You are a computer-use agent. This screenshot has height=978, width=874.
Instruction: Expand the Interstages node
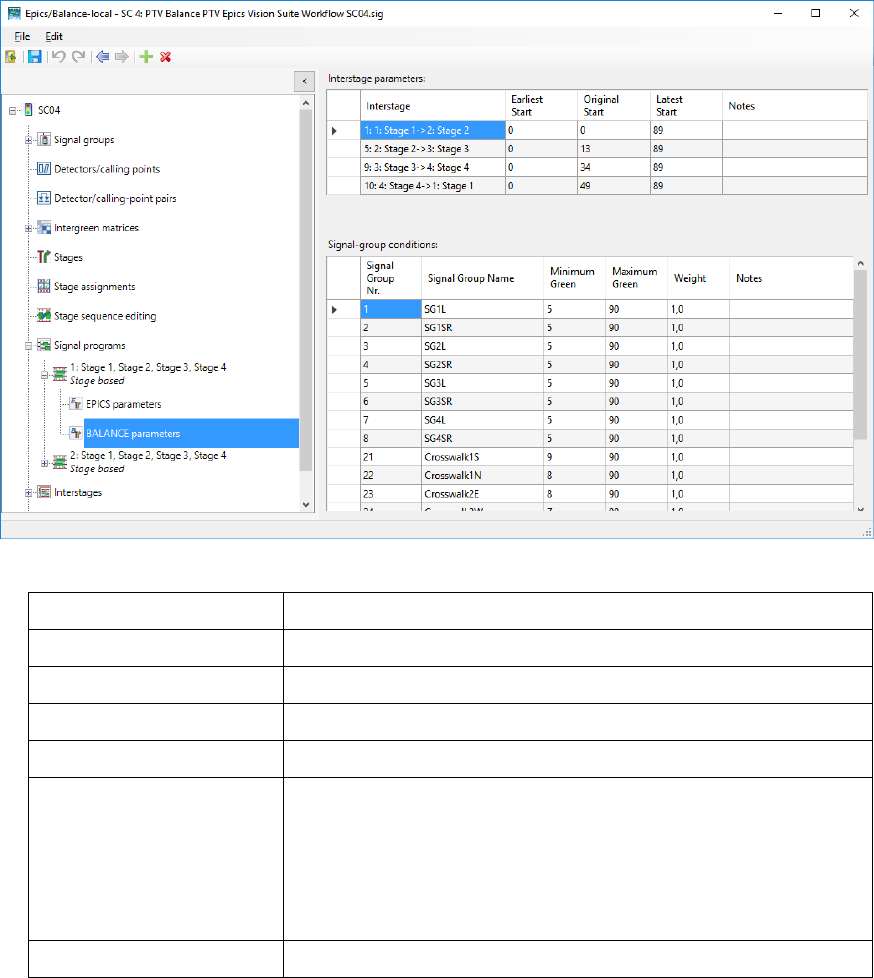pos(28,493)
